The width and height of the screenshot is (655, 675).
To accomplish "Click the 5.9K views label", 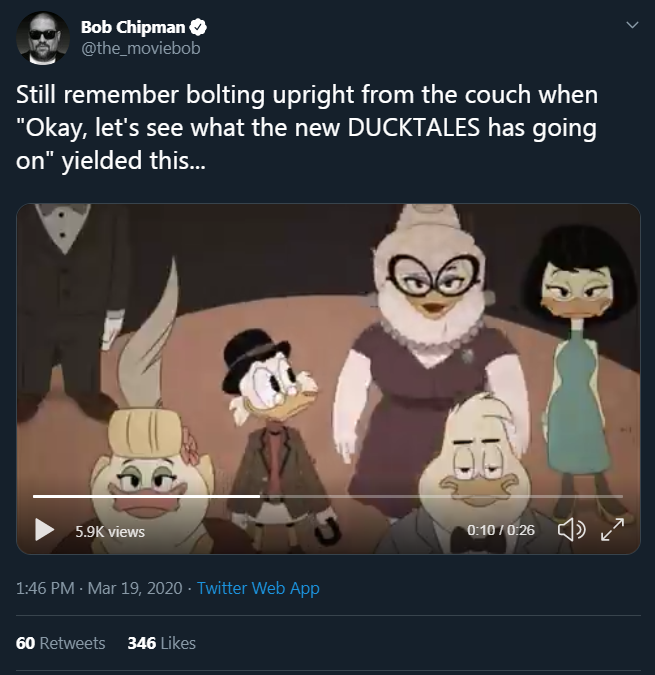I will [110, 532].
